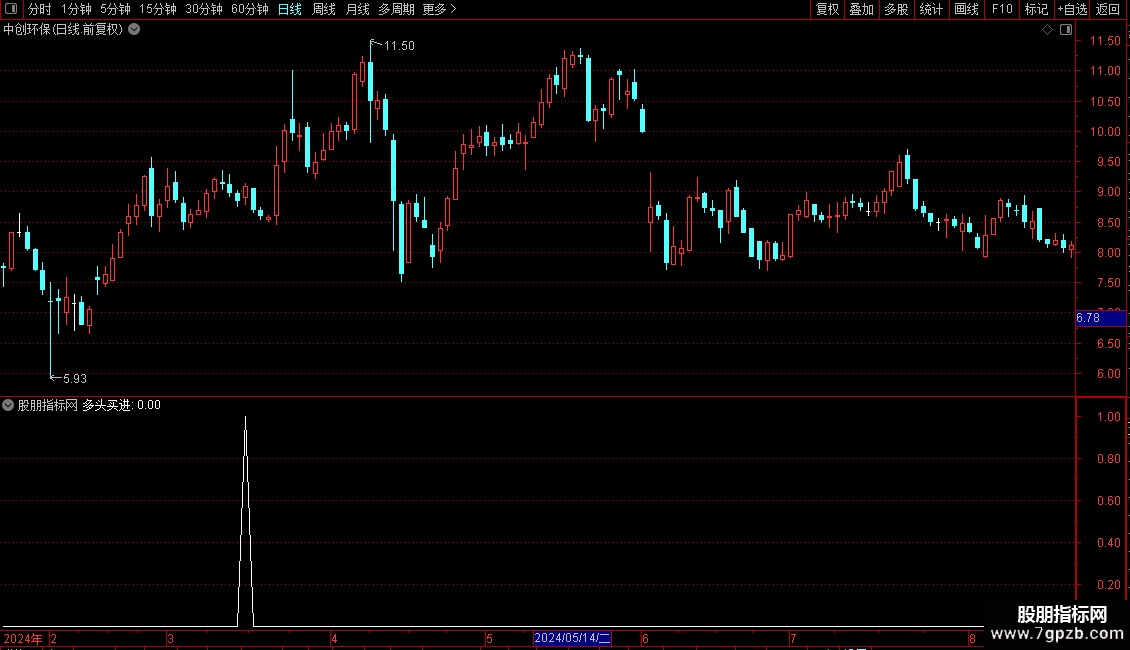Open F10 company information
Viewport: 1130px width, 650px height.
1002,9
